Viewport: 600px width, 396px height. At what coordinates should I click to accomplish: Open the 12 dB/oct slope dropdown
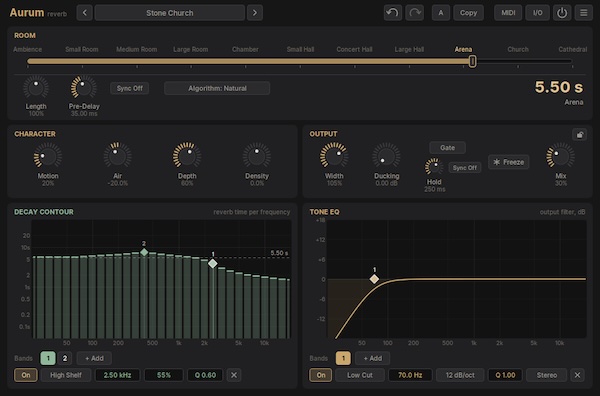tap(460, 375)
